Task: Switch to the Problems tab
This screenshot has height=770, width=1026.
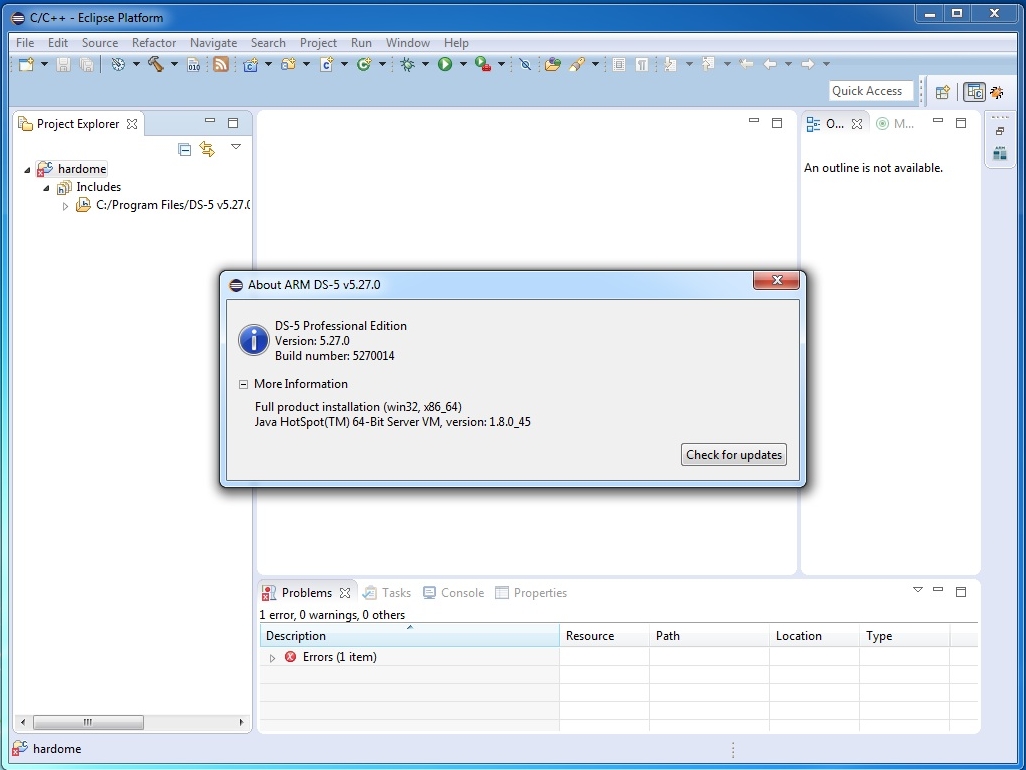Action: tap(306, 593)
